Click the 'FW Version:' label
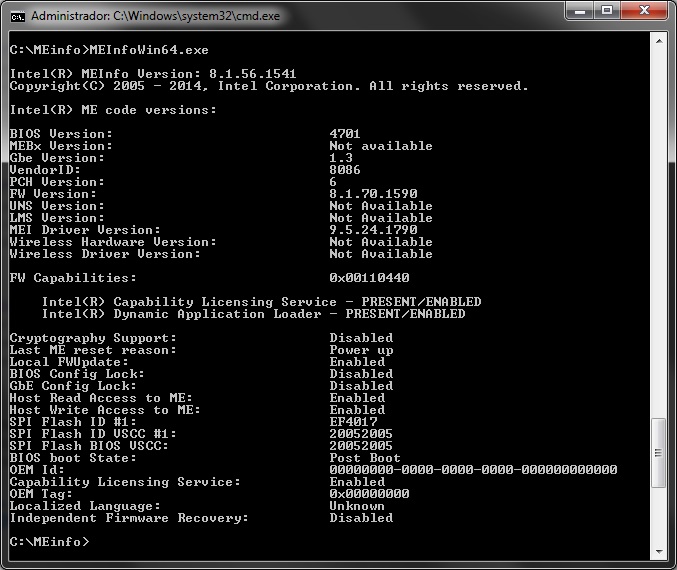Viewport: 677px width, 570px height. pos(53,194)
